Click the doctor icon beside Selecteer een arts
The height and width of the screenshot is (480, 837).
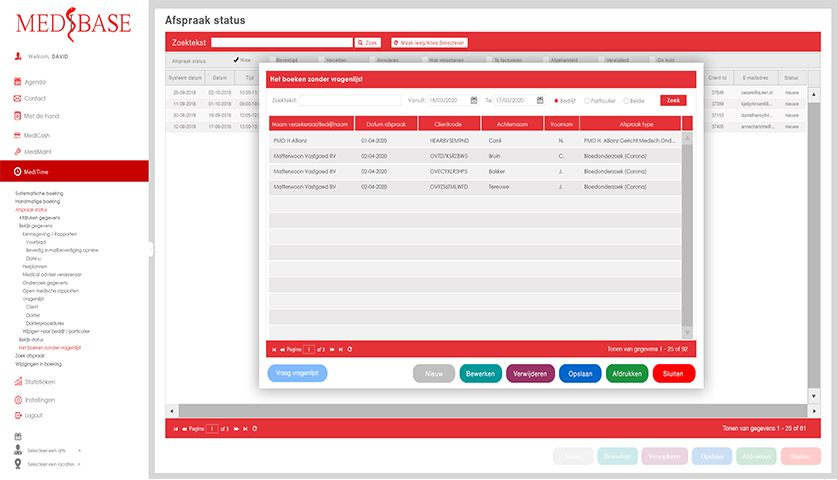(x=18, y=450)
